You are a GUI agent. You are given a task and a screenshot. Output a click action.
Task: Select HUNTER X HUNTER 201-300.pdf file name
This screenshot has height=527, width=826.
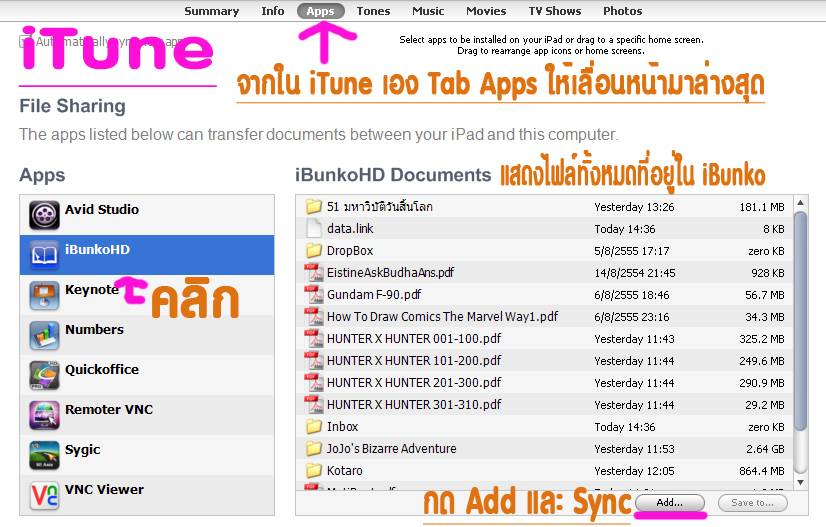click(x=414, y=383)
